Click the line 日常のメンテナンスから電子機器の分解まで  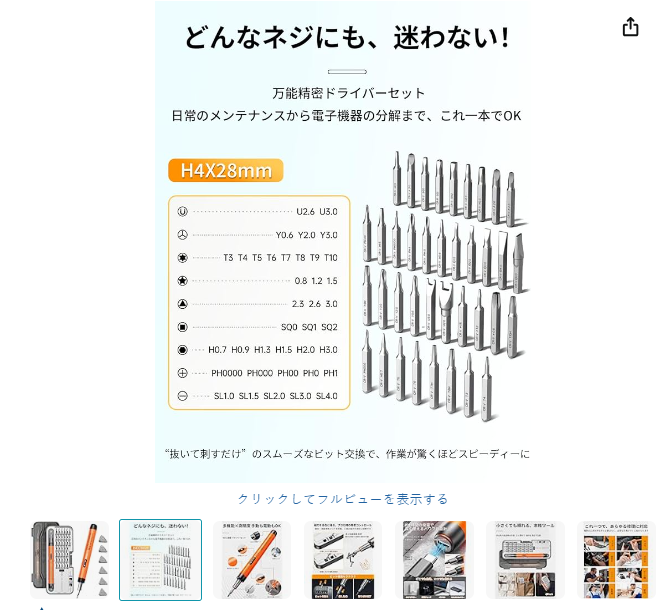(346, 116)
